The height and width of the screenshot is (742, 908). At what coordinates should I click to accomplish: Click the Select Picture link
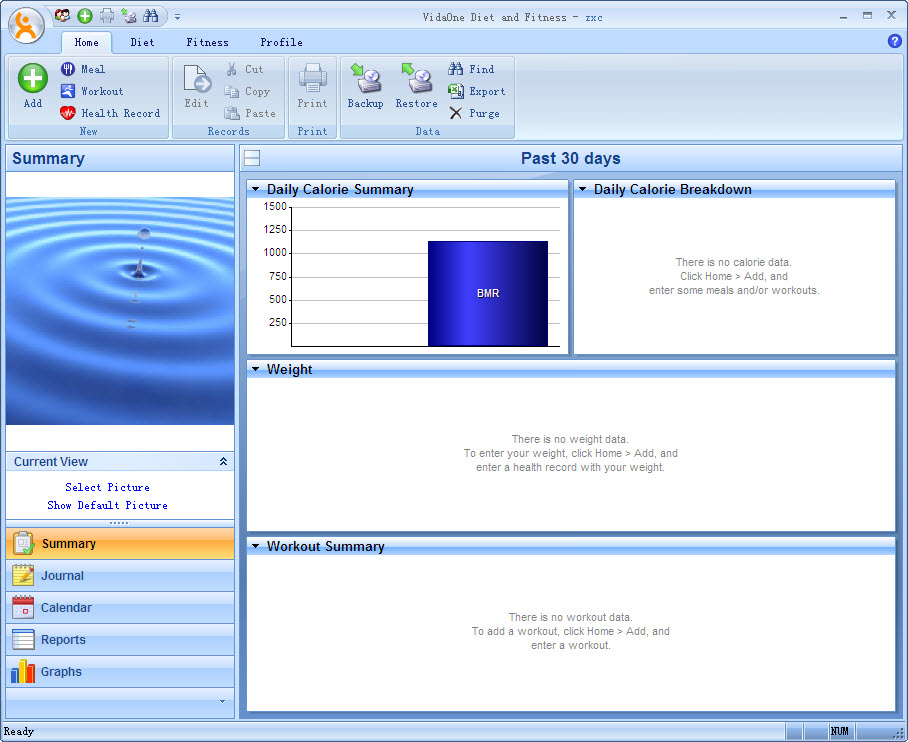[x=107, y=487]
